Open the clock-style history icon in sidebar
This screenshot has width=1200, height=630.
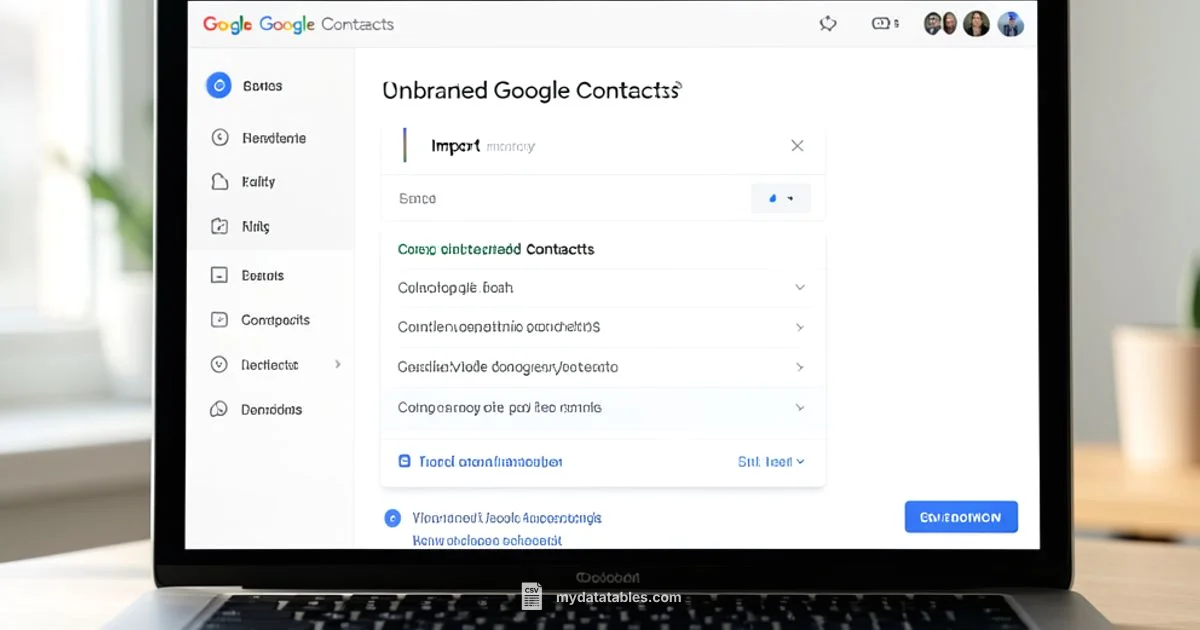[219, 137]
